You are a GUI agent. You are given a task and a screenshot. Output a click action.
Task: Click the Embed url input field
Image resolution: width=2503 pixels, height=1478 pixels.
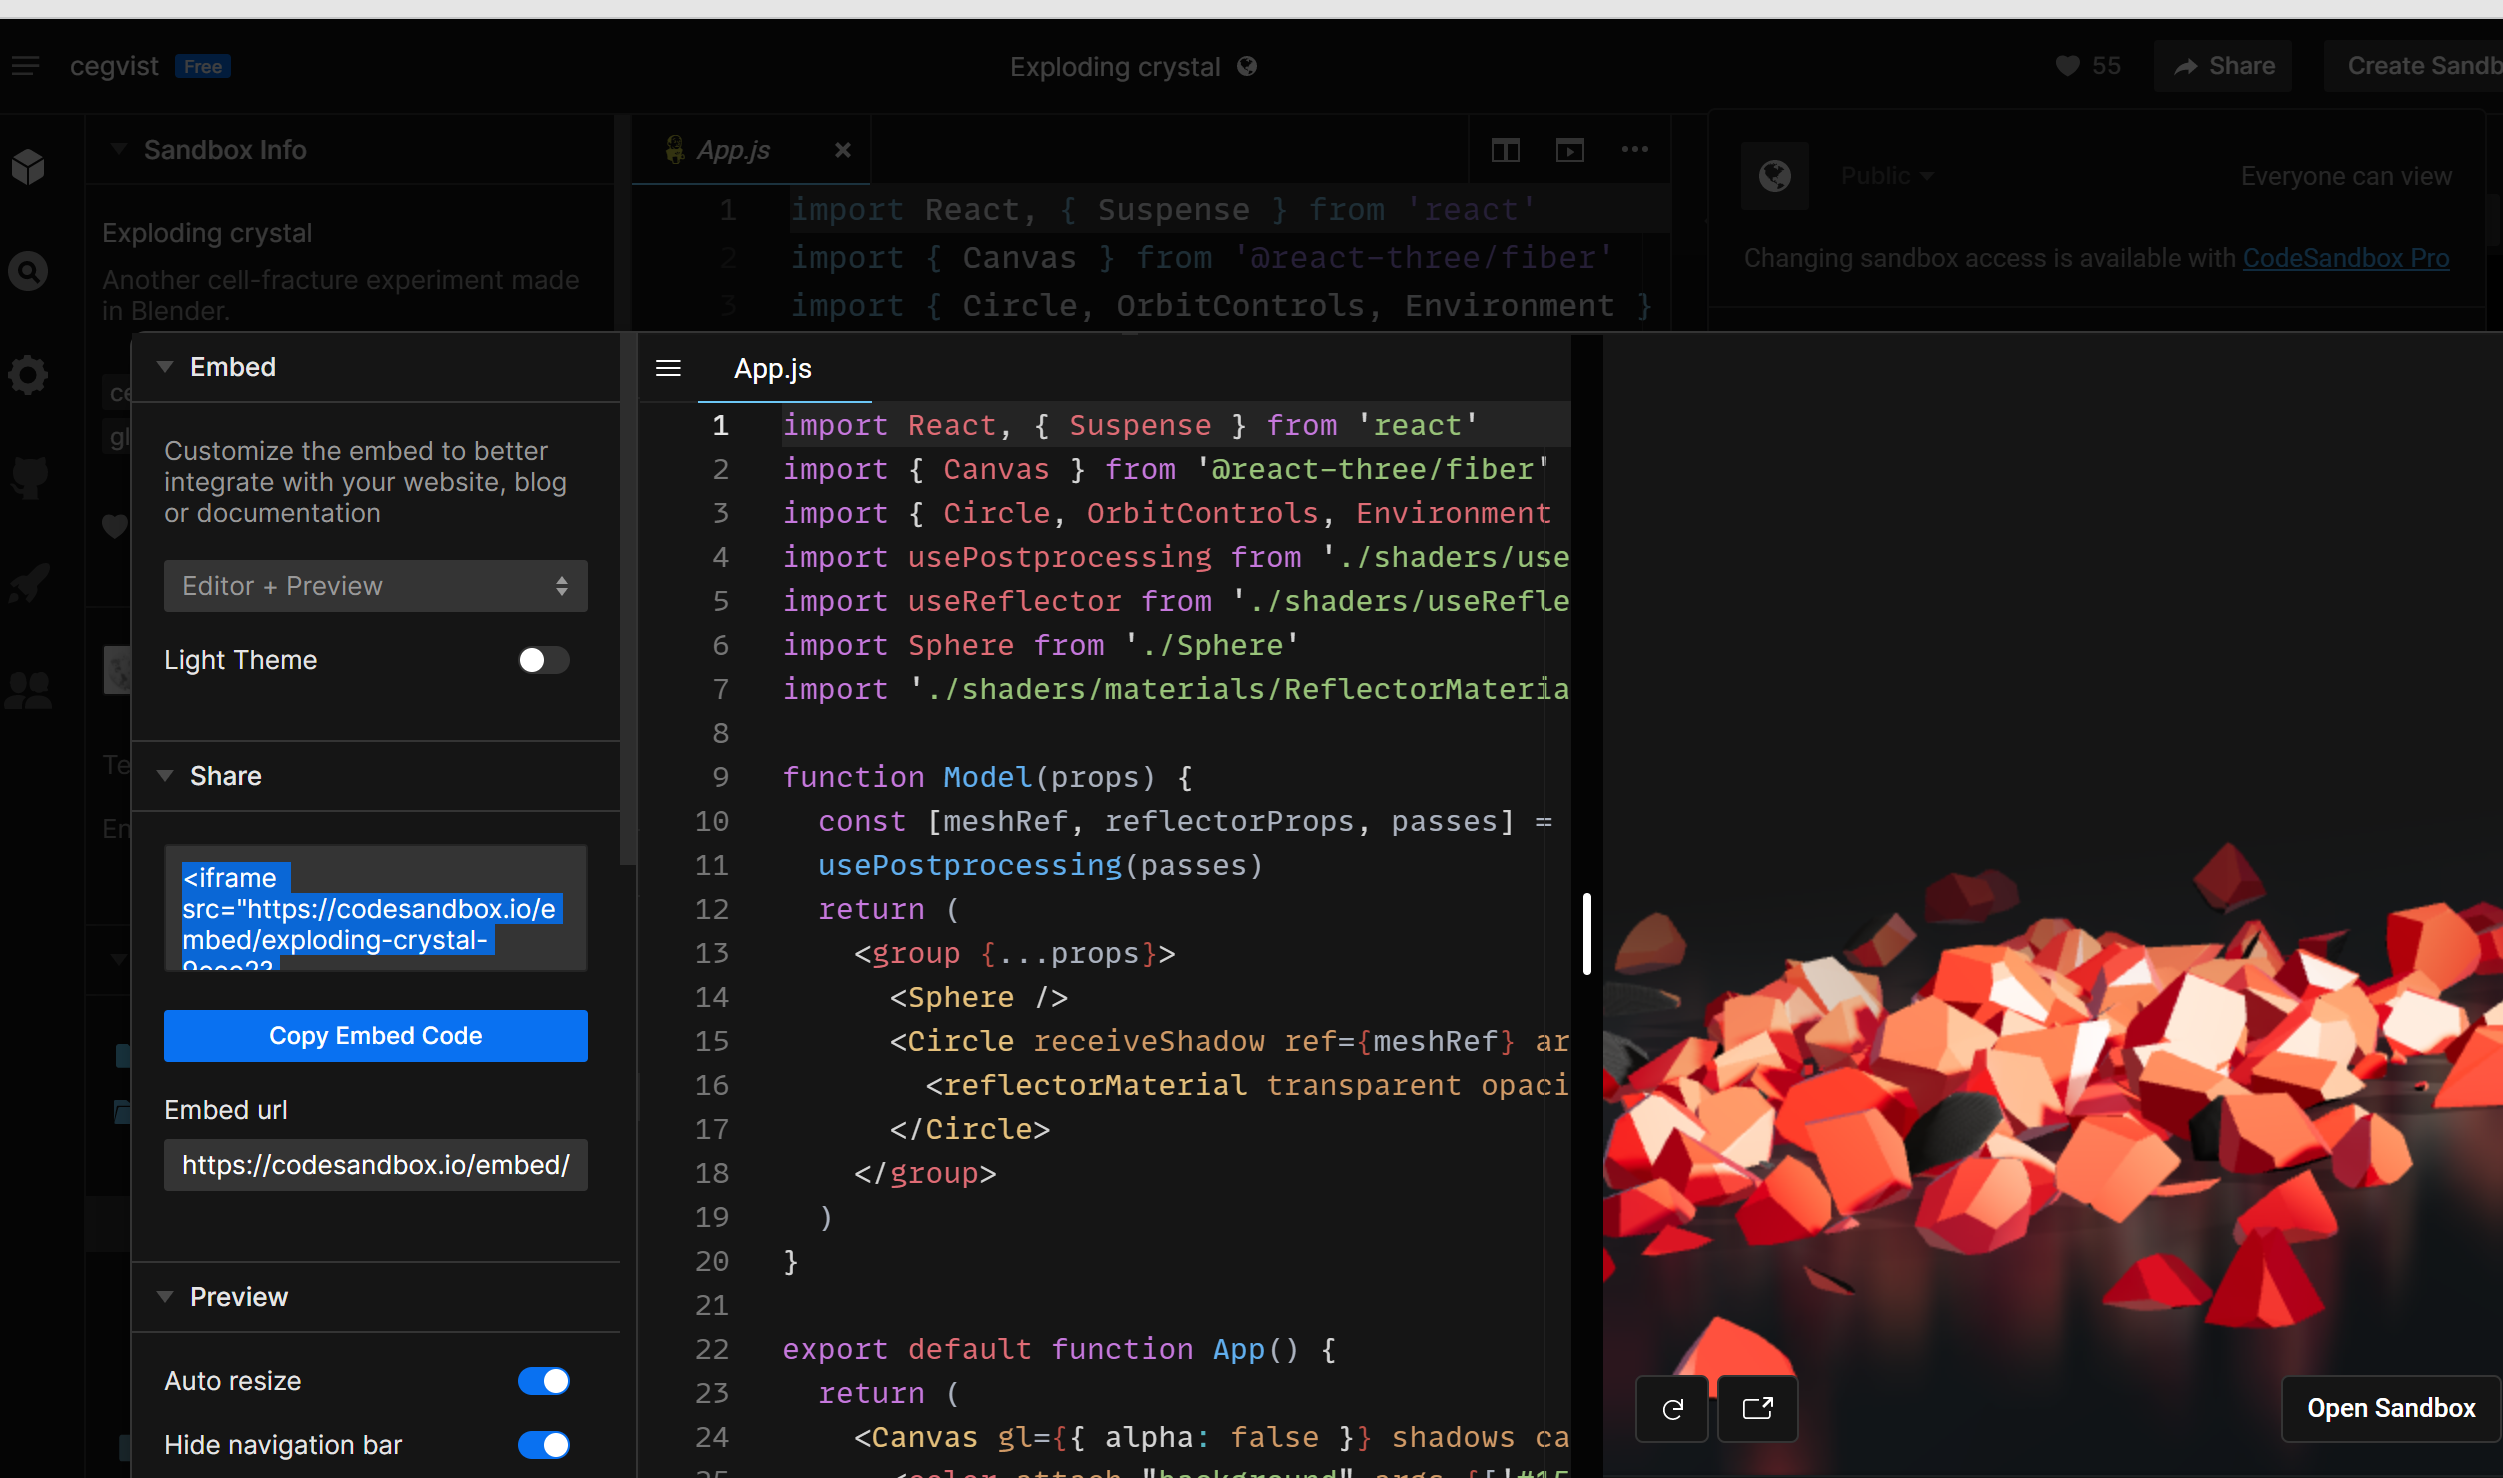(376, 1165)
